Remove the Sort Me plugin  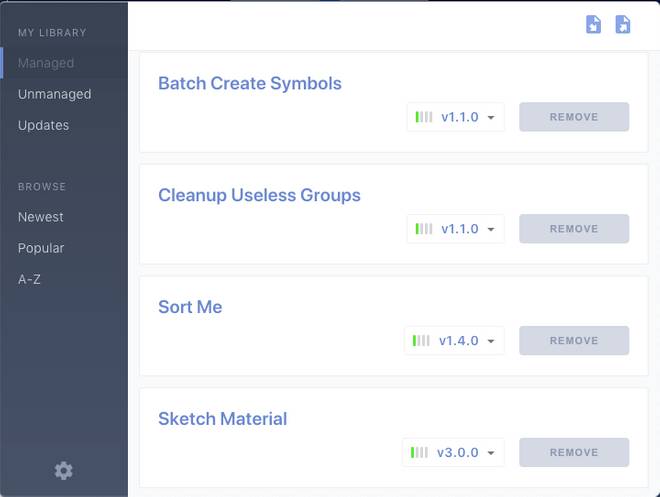(x=574, y=341)
